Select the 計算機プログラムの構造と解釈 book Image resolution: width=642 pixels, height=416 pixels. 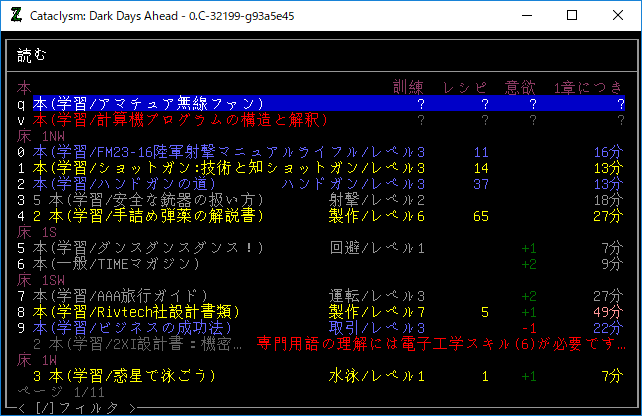[180, 120]
